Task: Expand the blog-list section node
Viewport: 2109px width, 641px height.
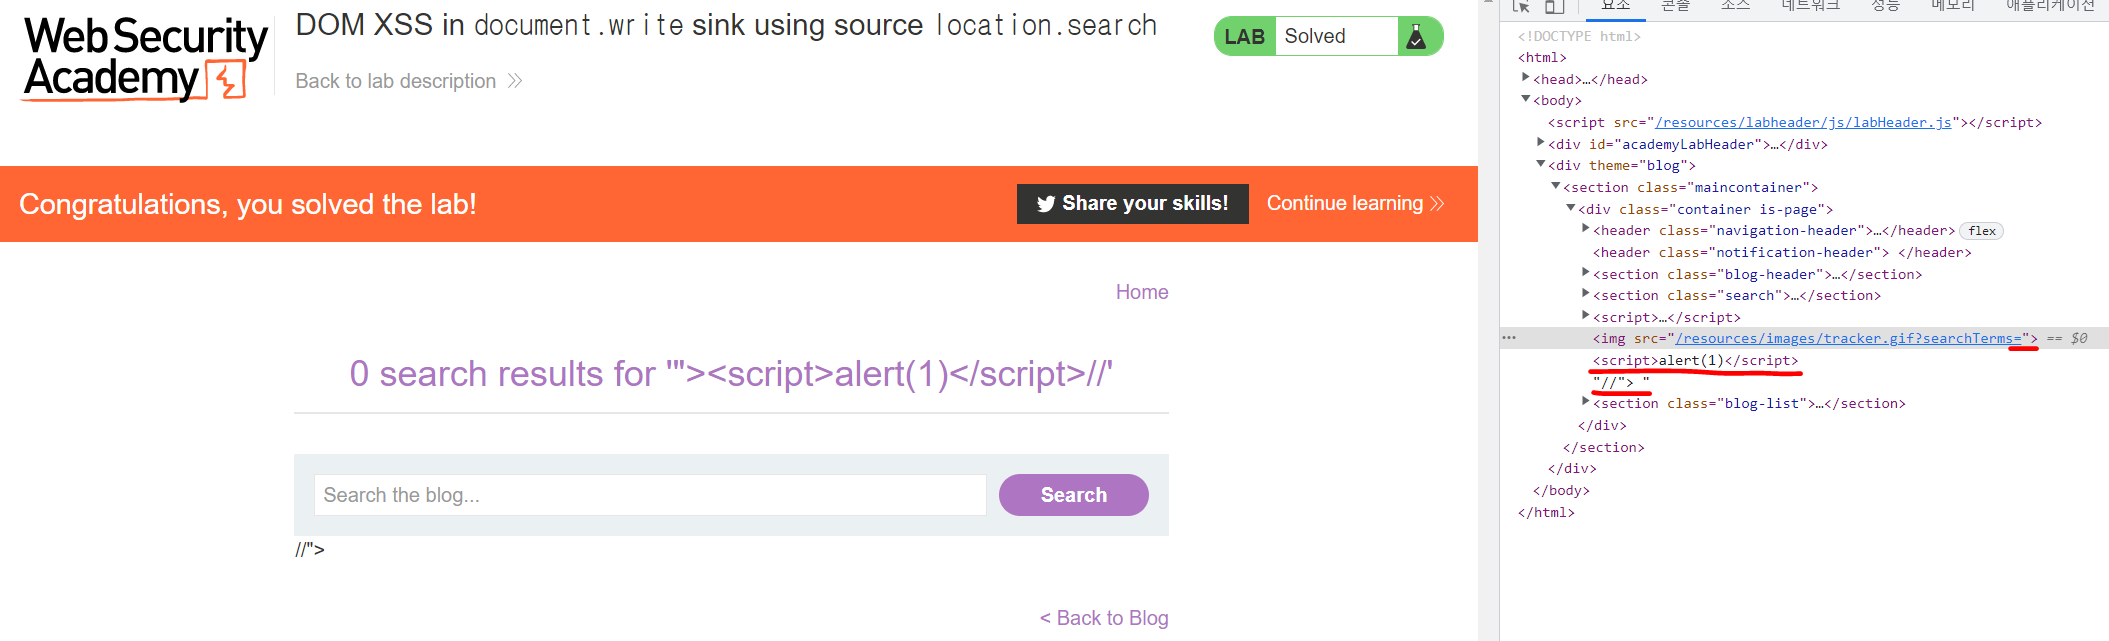Action: (x=1586, y=401)
